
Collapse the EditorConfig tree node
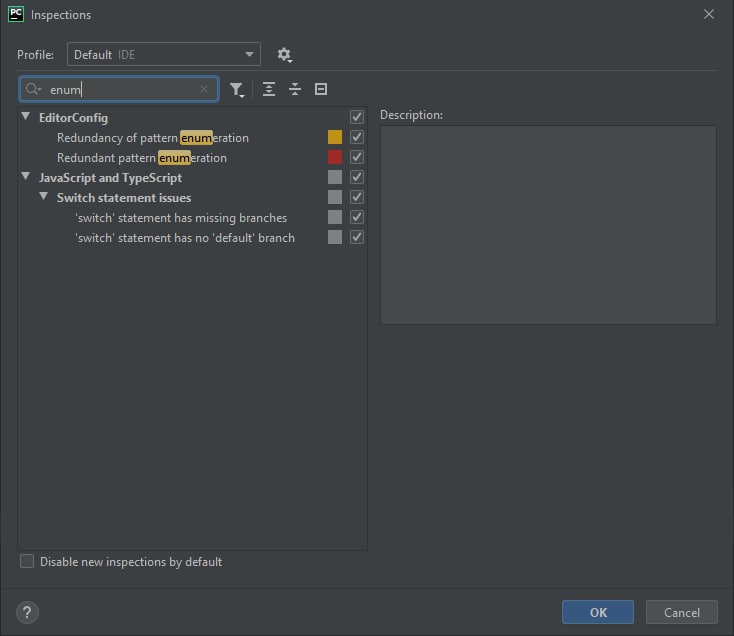click(x=26, y=116)
